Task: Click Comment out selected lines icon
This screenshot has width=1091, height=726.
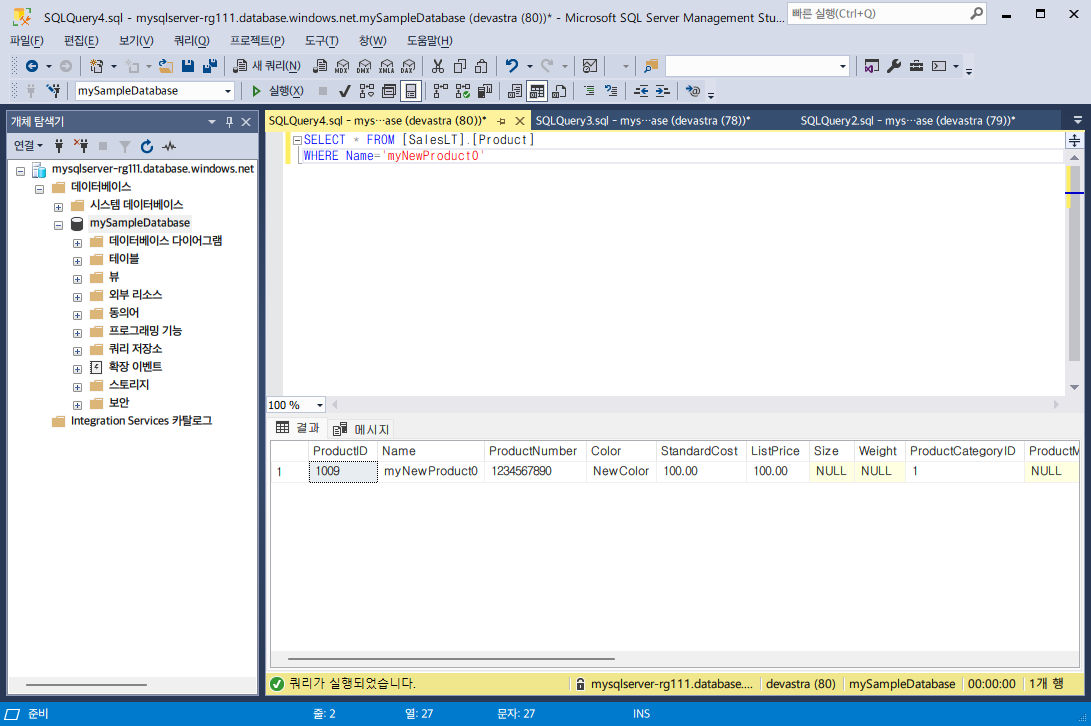Action: (x=589, y=90)
